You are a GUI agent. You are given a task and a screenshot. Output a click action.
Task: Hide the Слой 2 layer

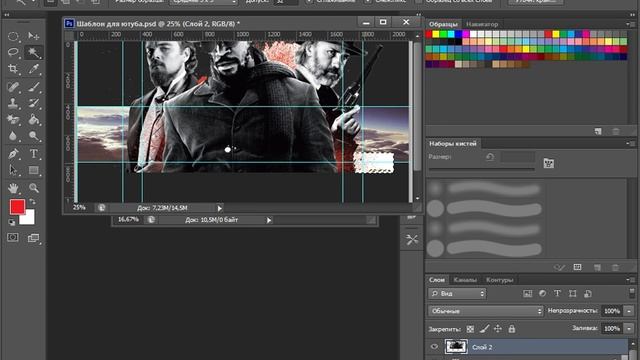[434, 347]
